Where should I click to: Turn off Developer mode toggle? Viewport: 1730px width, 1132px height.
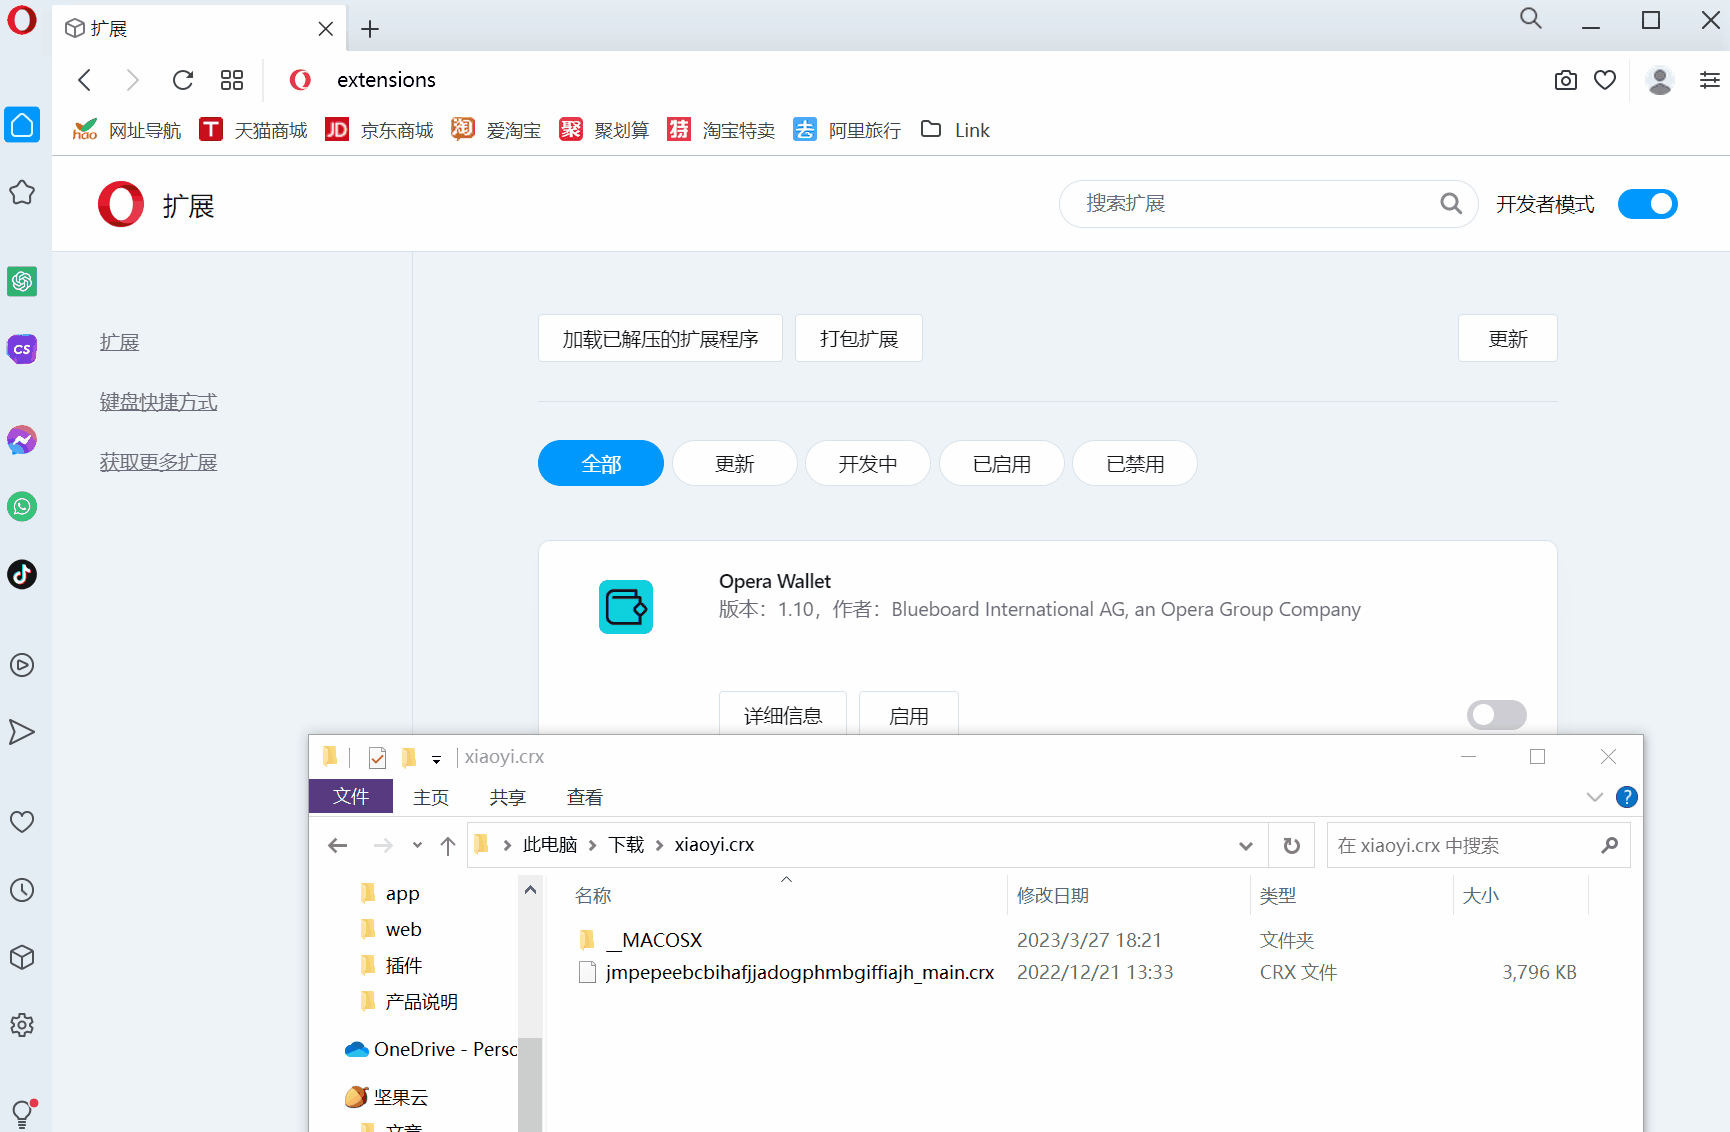coord(1647,204)
